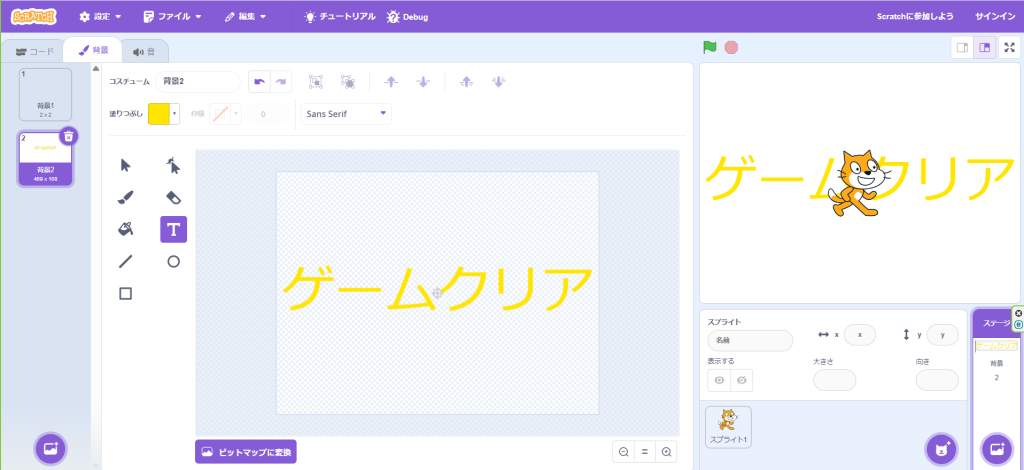1024x470 pixels.
Task: Select the Eraser tool
Action: (173, 197)
